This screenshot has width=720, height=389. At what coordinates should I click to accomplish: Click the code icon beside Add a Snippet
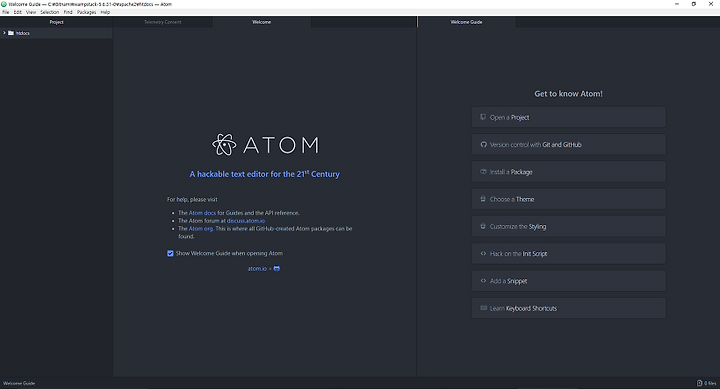[x=483, y=281]
